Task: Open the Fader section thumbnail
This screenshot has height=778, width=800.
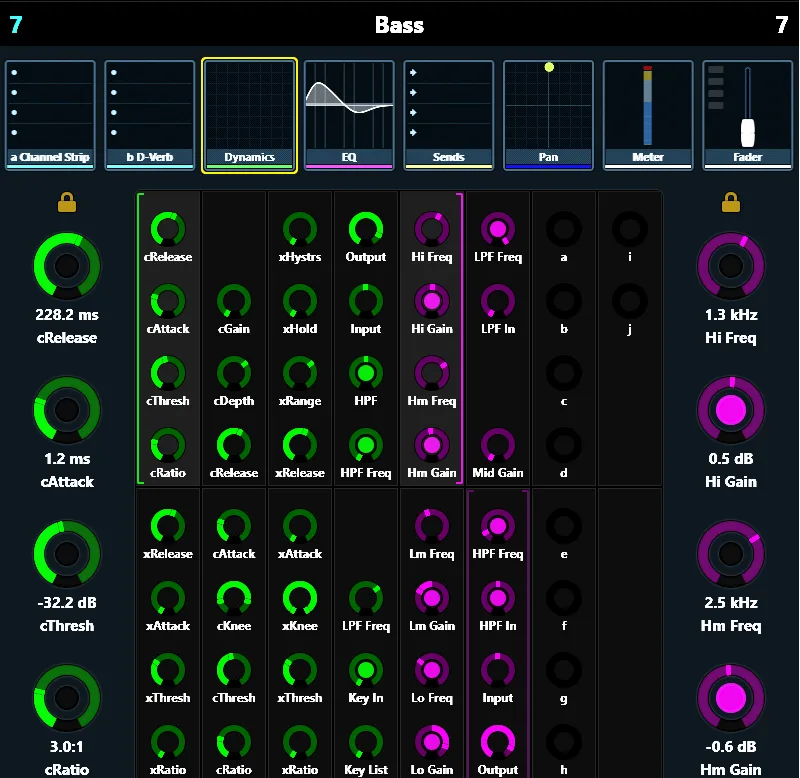Action: 747,115
